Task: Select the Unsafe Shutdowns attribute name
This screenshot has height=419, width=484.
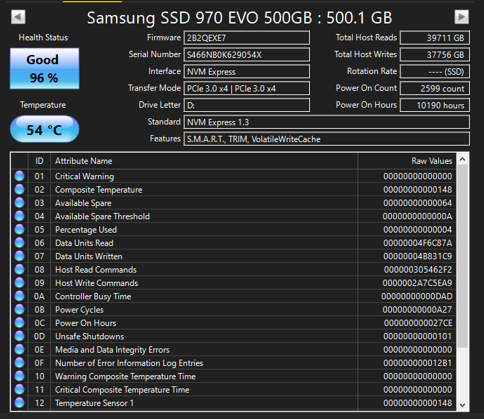Action: click(x=89, y=336)
